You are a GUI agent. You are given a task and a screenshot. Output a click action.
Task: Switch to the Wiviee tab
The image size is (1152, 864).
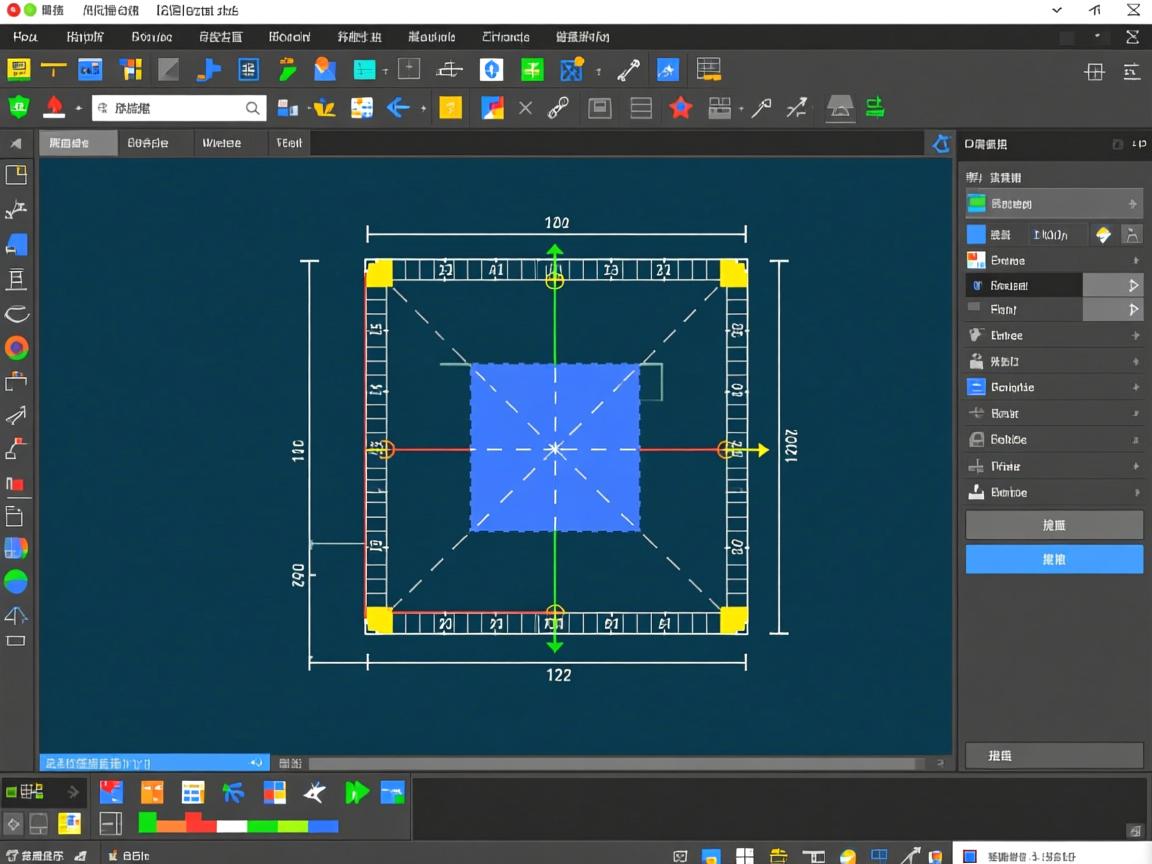[221, 143]
